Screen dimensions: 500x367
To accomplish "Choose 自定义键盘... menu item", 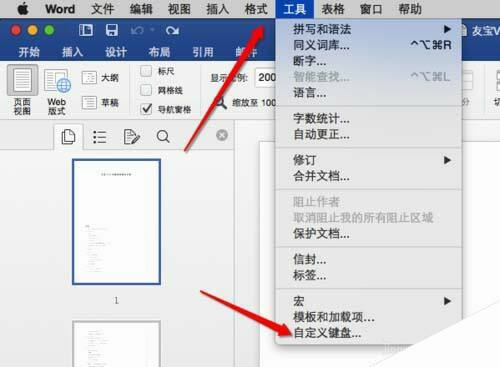I will coord(369,333).
